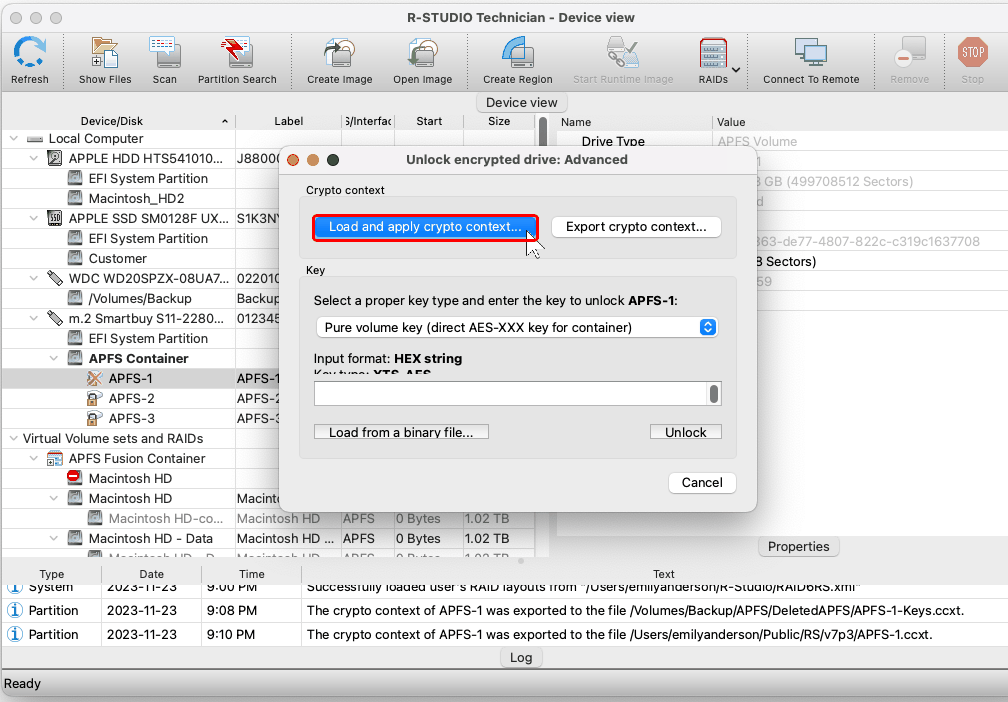This screenshot has width=1008, height=702.
Task: Click the Macintosh_HD2 partition icon
Action: point(75,199)
